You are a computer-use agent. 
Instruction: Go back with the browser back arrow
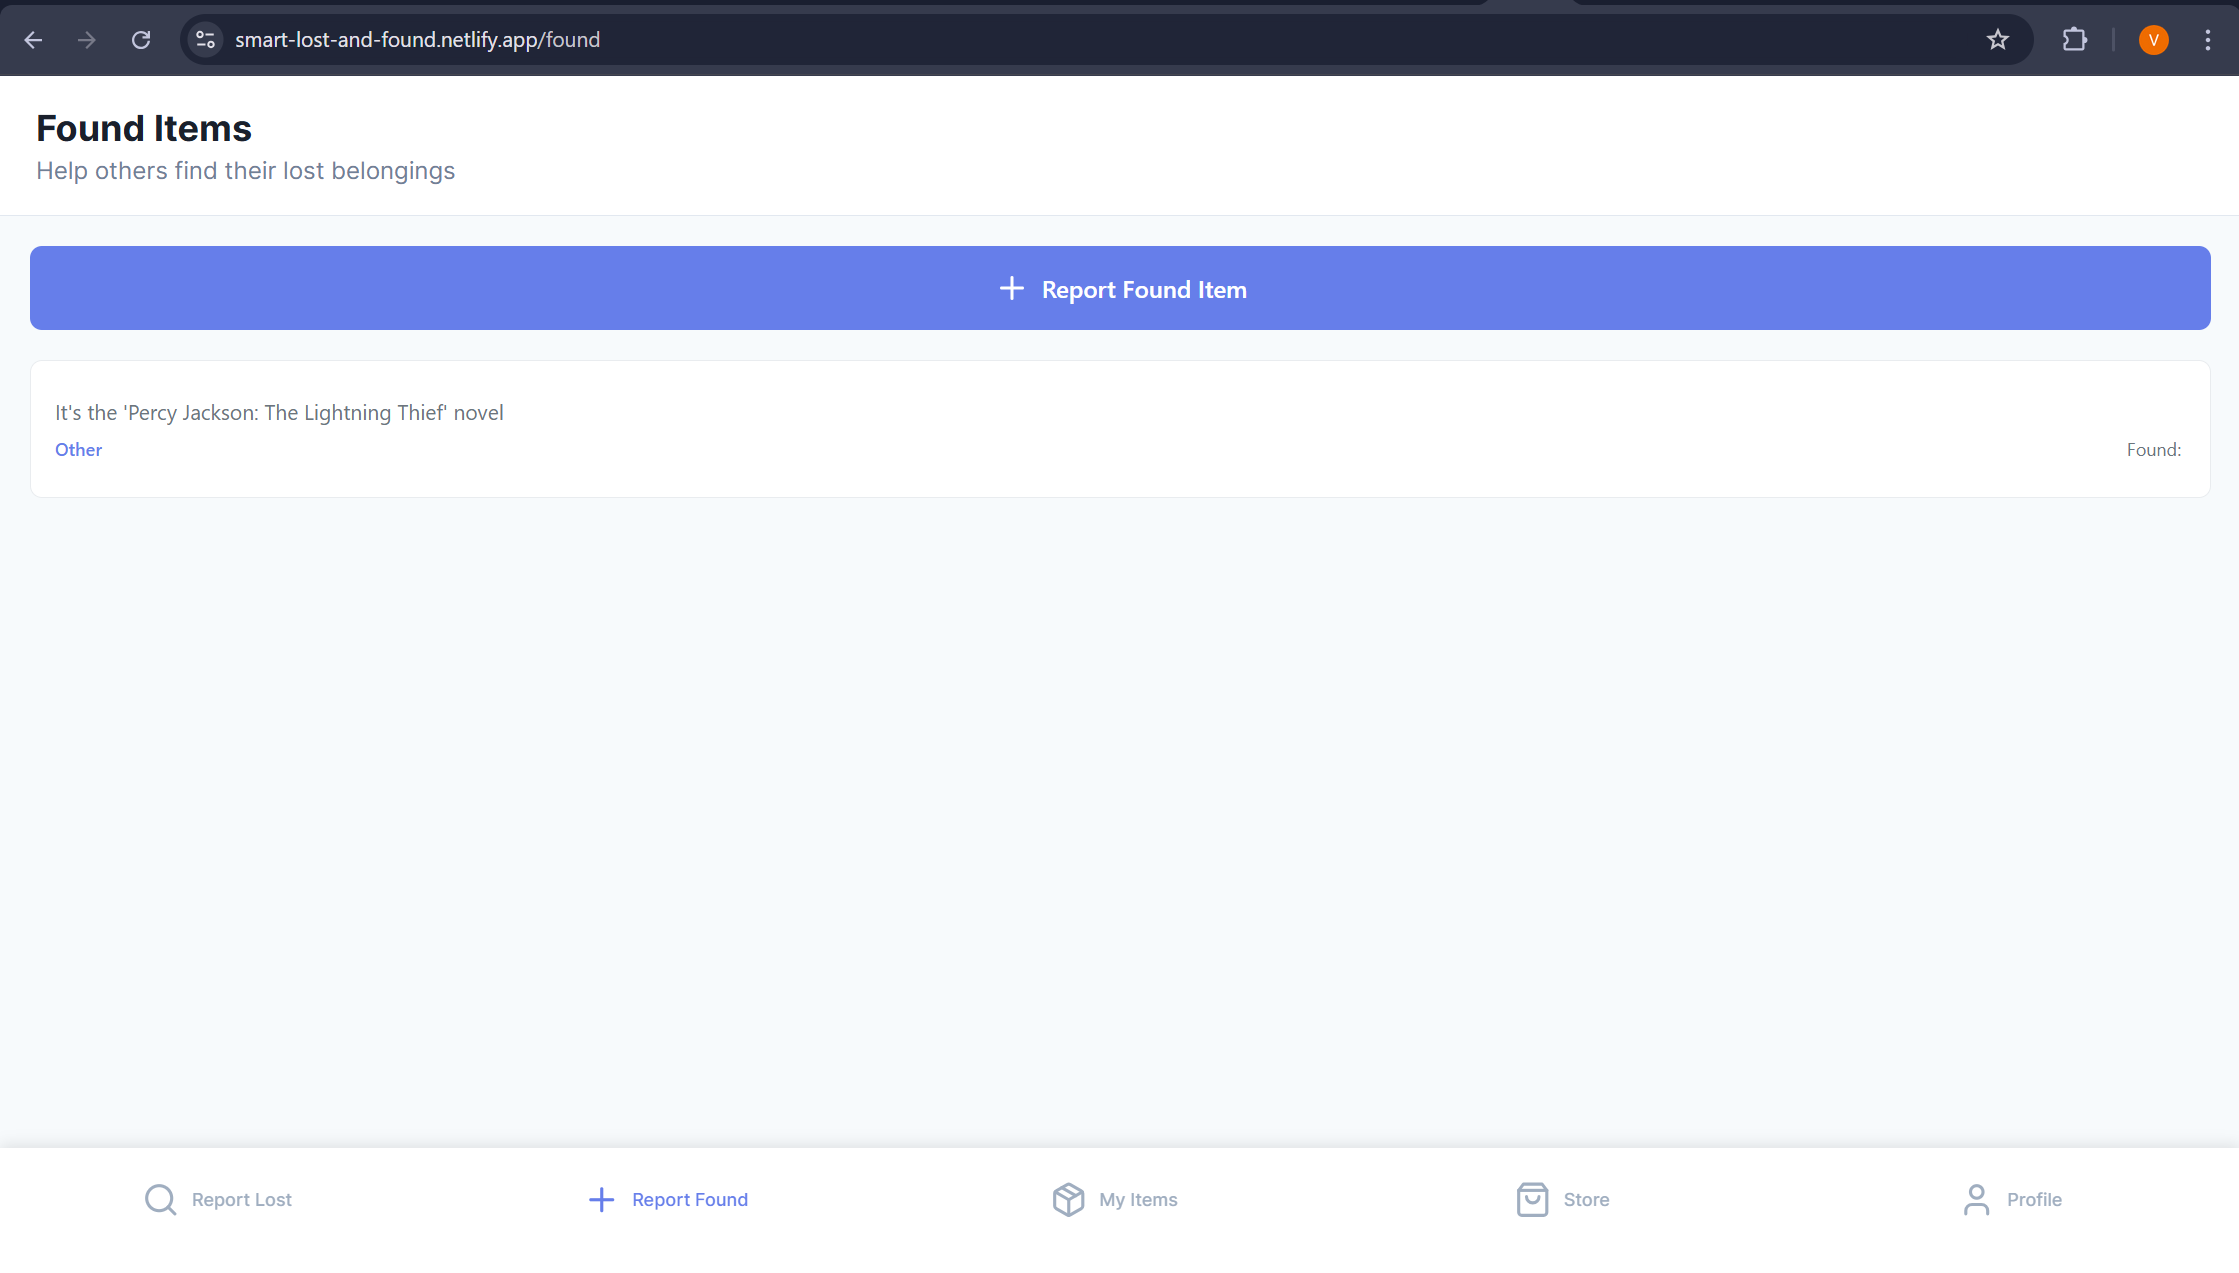coord(33,40)
